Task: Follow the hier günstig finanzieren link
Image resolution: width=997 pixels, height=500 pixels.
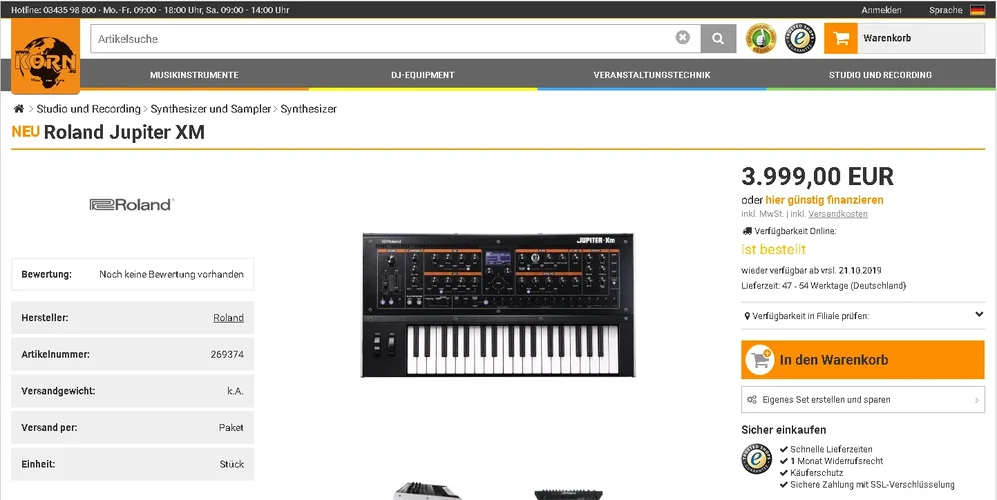Action: click(x=824, y=200)
